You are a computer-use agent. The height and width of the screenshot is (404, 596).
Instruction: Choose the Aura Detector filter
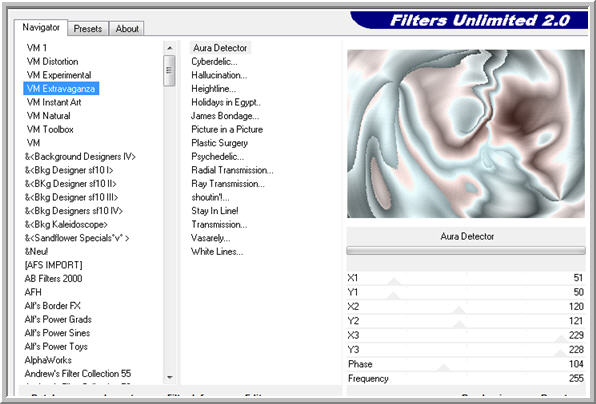click(x=220, y=48)
